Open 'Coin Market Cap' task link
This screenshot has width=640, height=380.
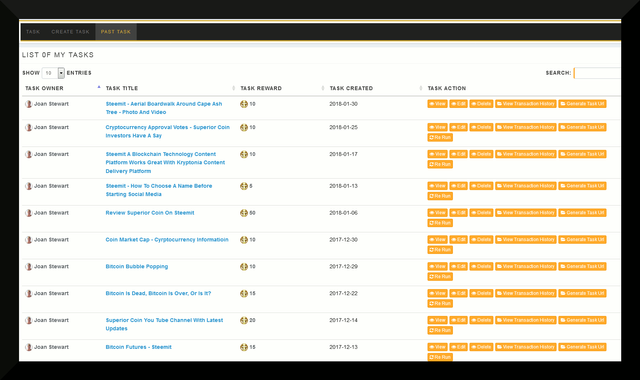(x=167, y=240)
